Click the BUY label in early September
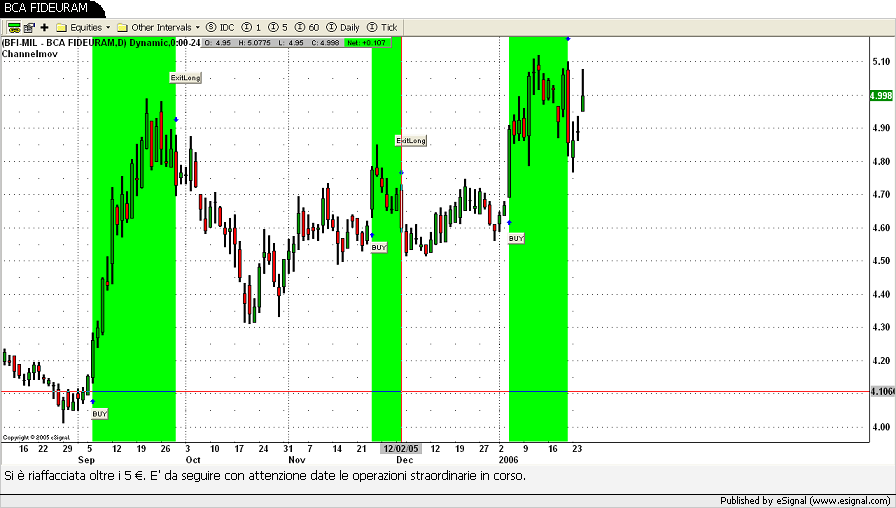This screenshot has height=508, width=896. 100,413
